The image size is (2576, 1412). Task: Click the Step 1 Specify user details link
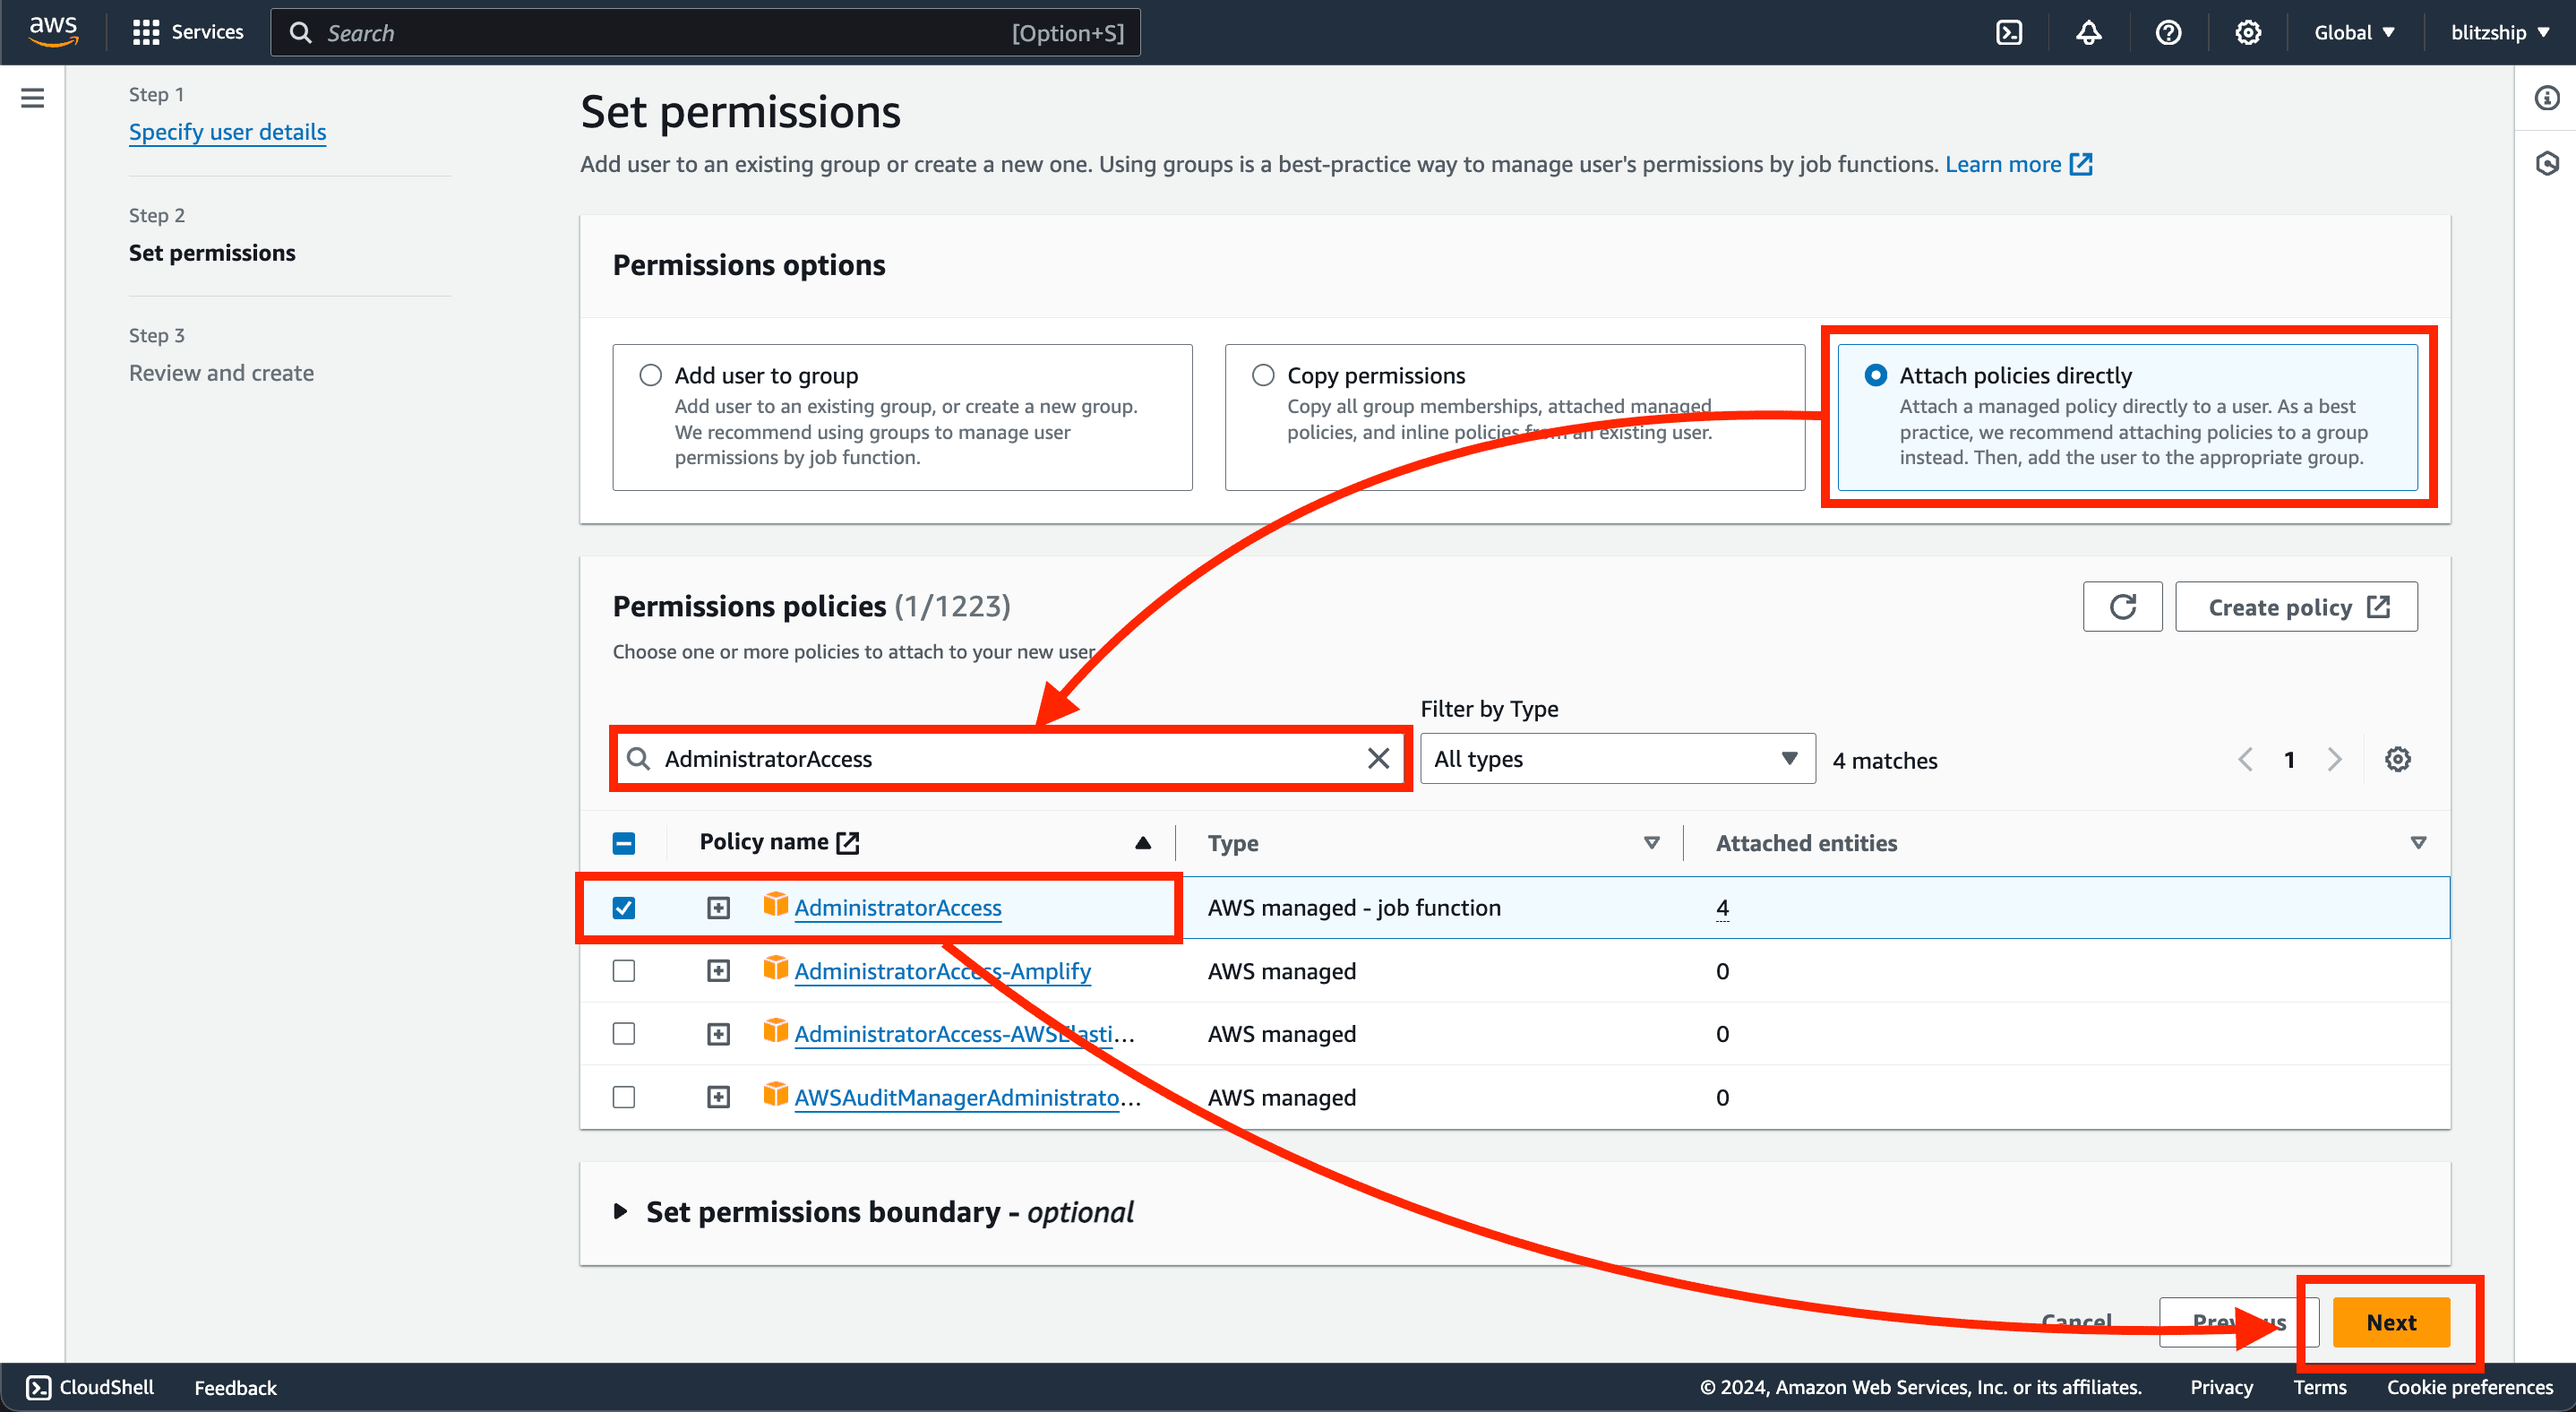(x=226, y=131)
